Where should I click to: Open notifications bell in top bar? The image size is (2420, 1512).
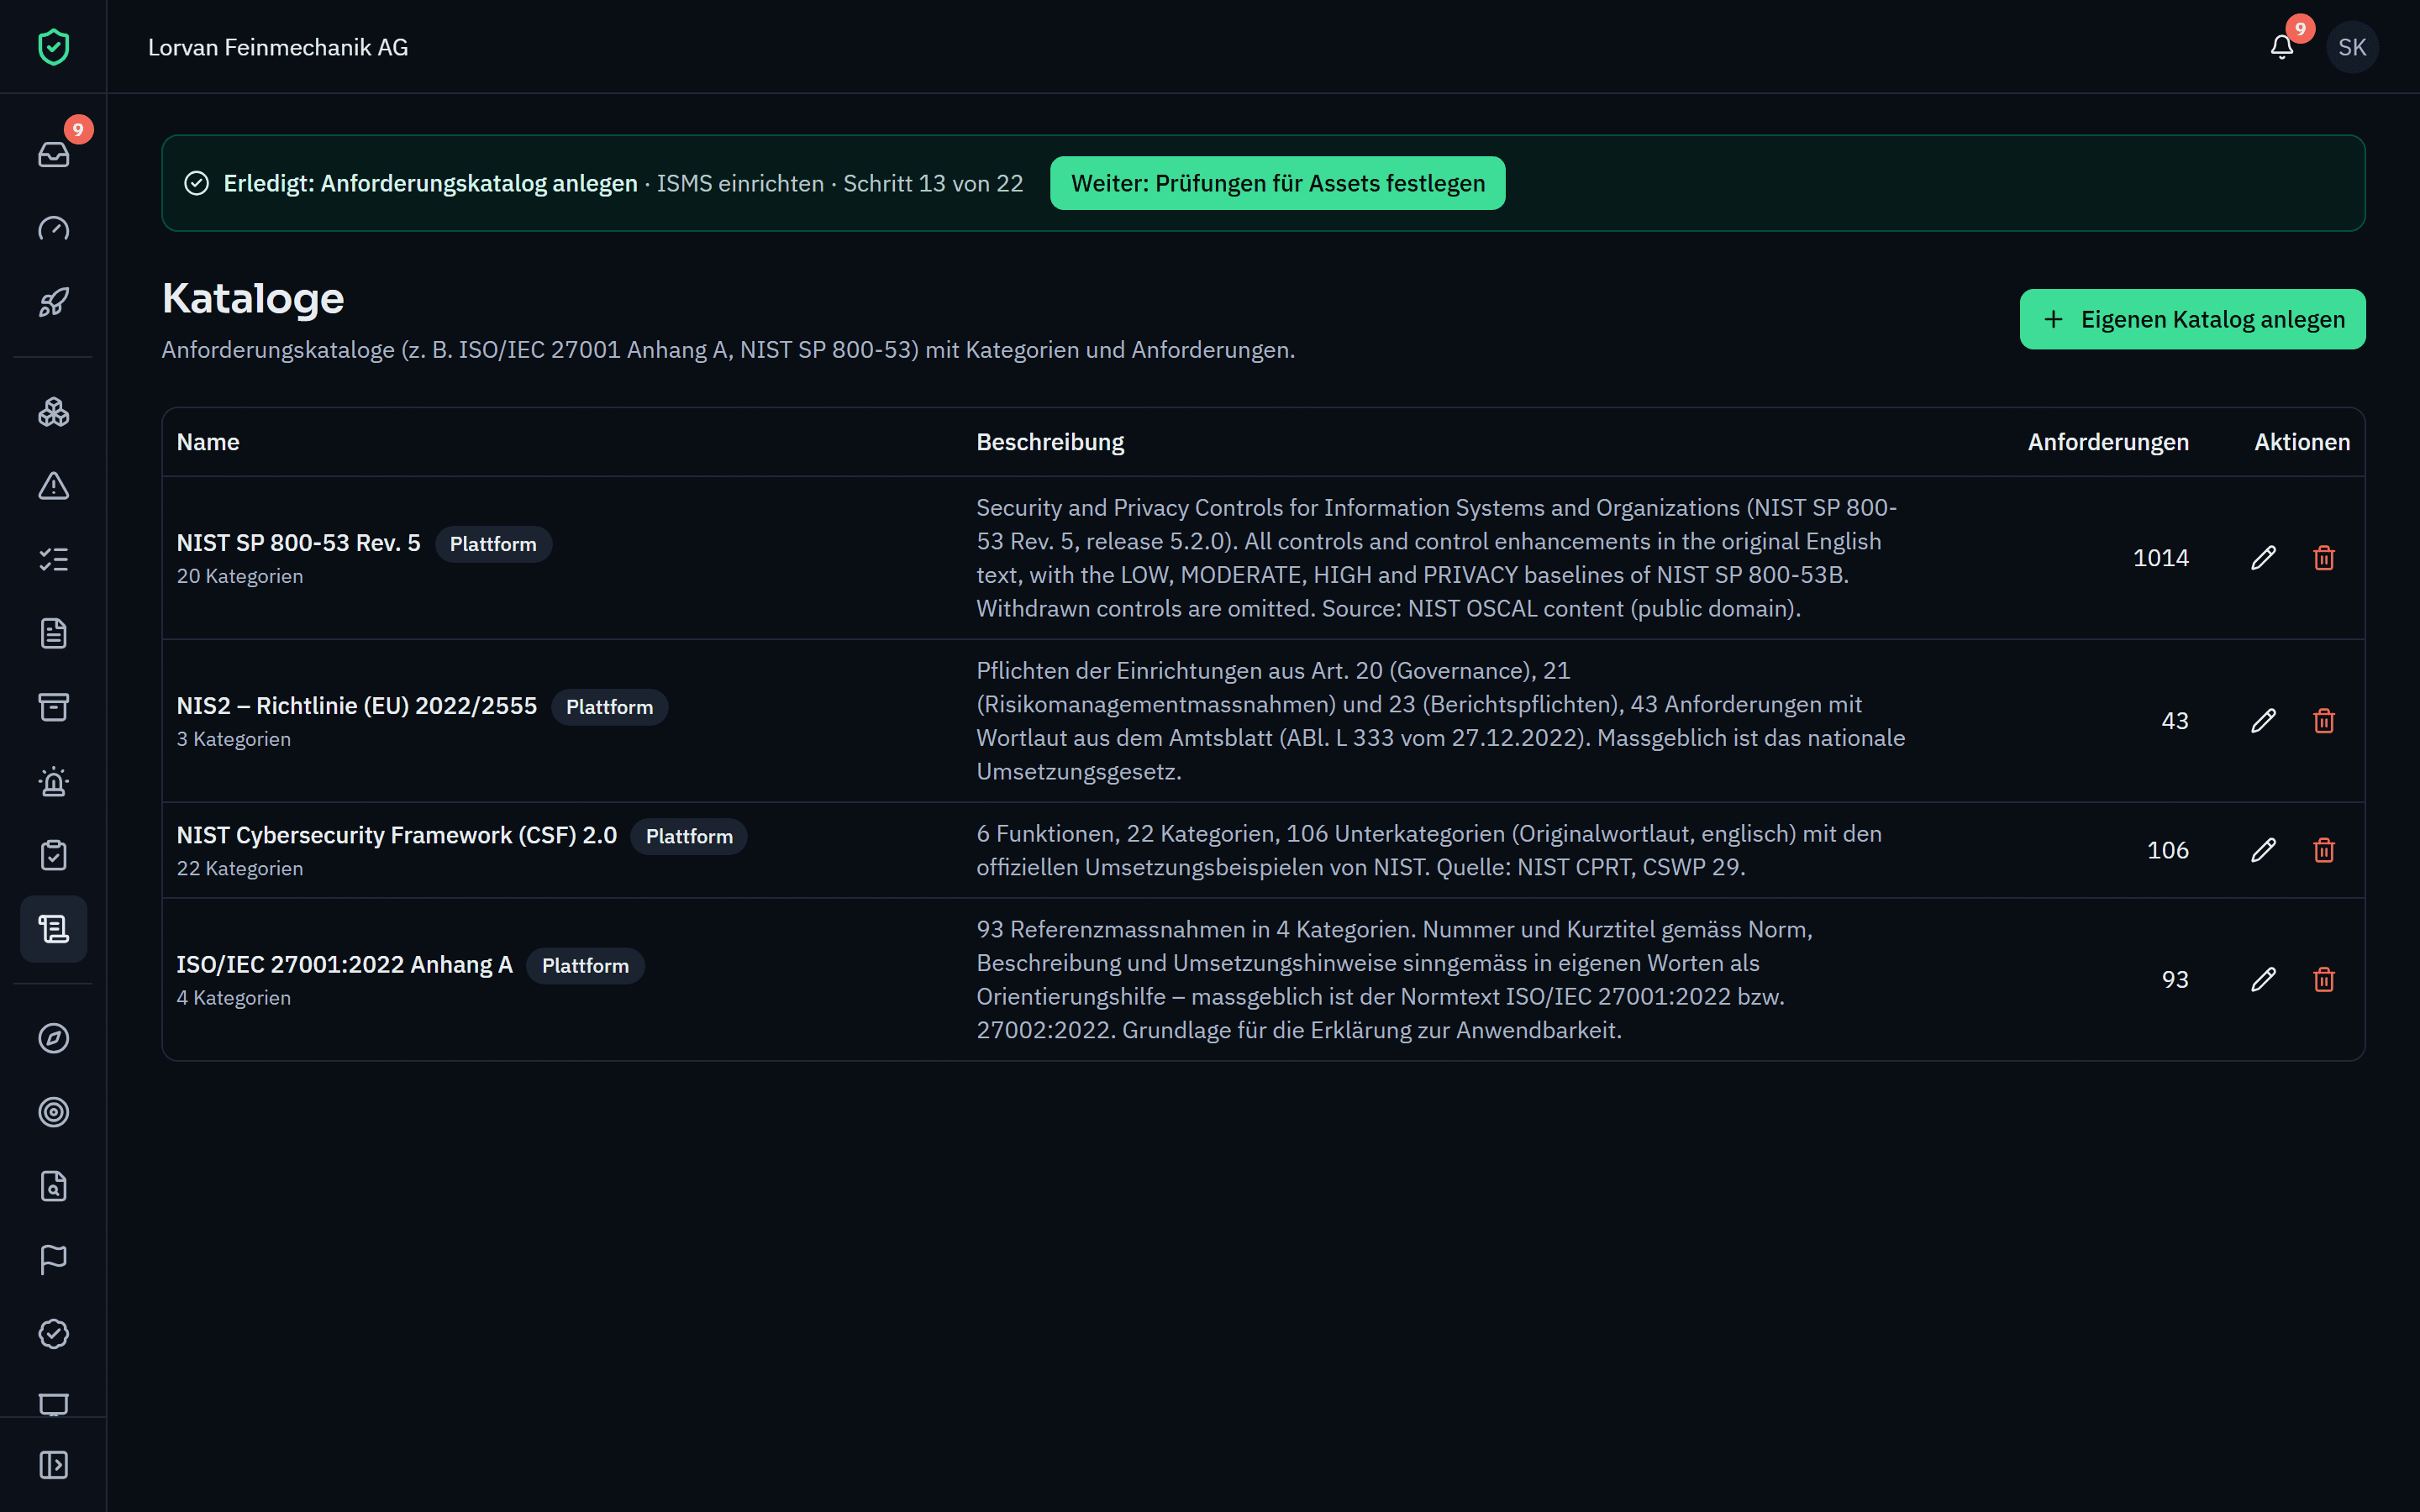click(x=2282, y=47)
